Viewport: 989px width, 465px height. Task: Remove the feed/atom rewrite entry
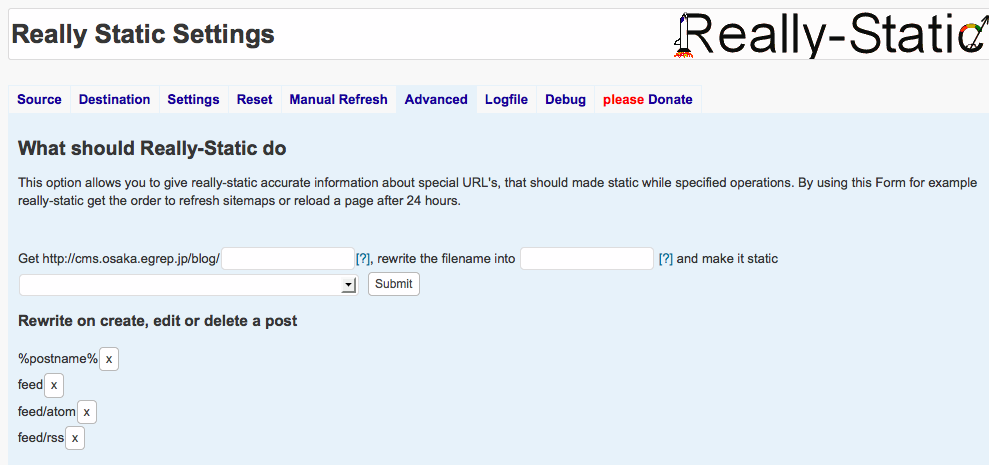pos(86,412)
